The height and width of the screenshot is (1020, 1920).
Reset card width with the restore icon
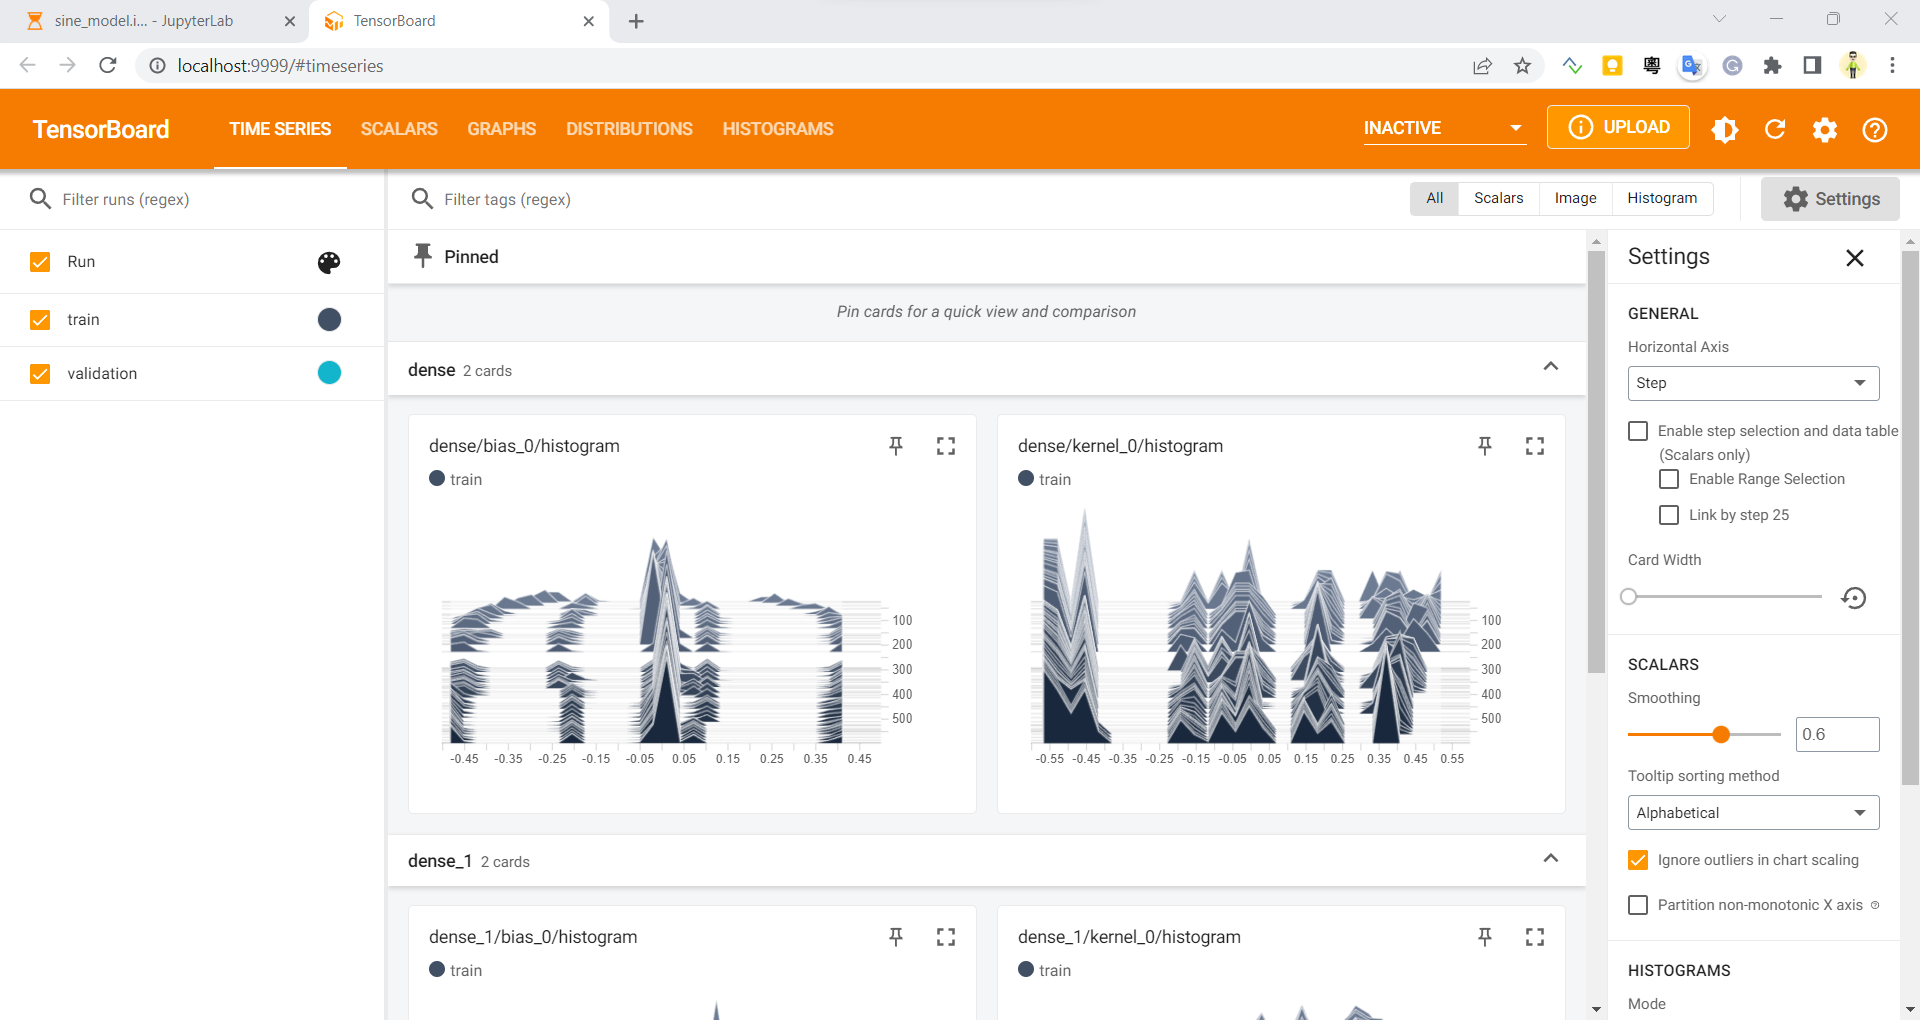tap(1854, 598)
